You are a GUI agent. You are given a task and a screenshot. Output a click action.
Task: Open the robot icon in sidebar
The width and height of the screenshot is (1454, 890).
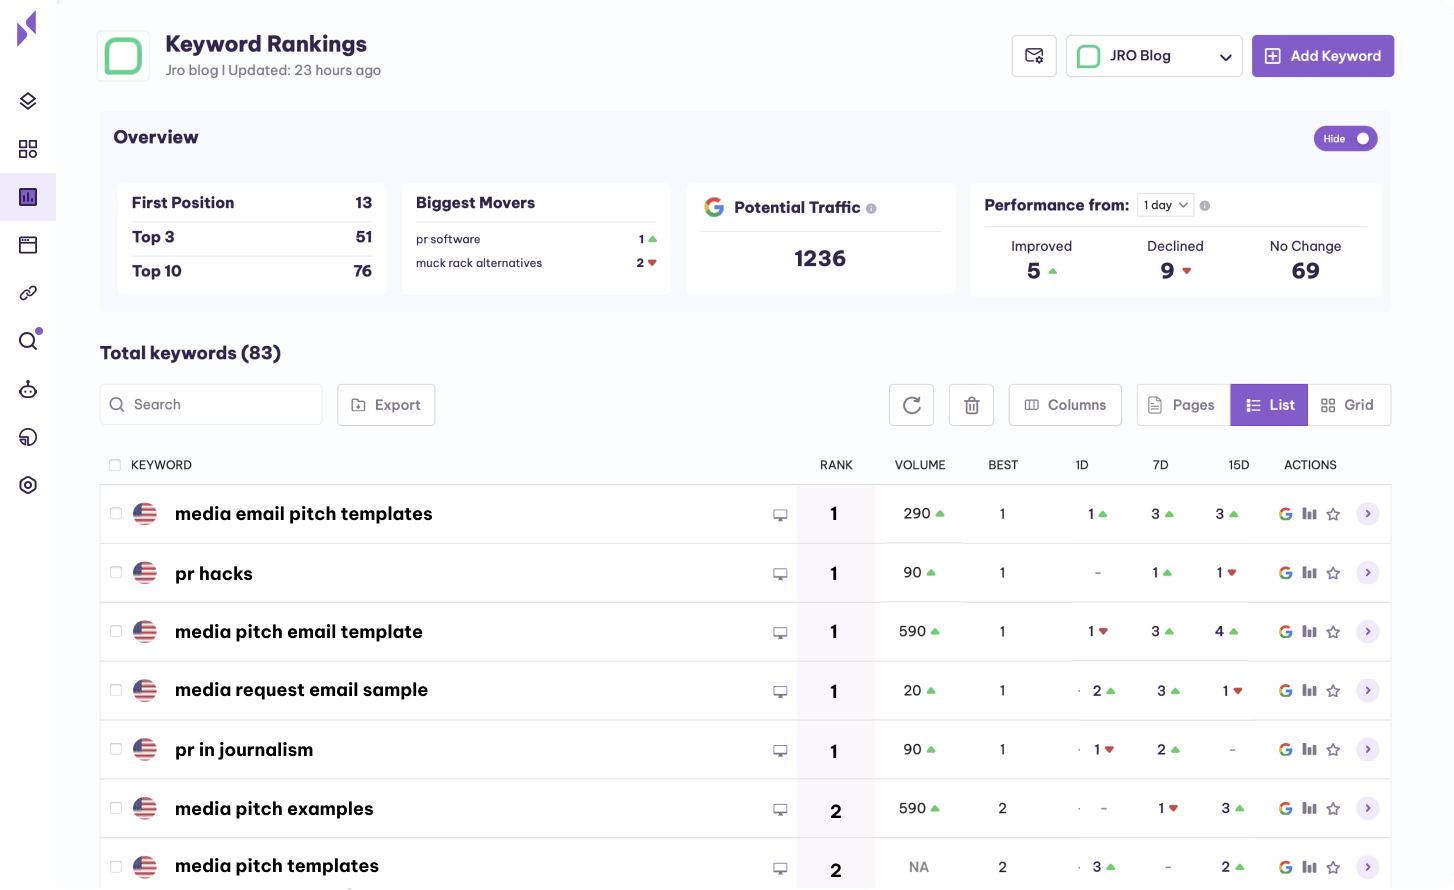(x=28, y=389)
